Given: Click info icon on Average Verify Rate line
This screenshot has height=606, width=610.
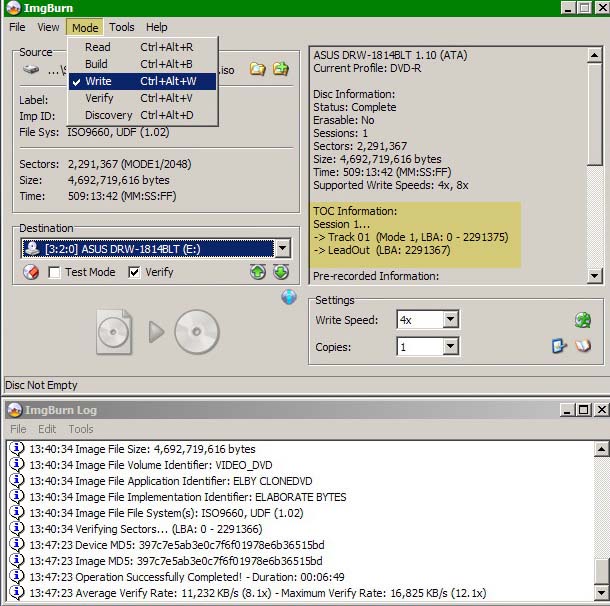Looking at the screenshot, I should [x=16, y=592].
